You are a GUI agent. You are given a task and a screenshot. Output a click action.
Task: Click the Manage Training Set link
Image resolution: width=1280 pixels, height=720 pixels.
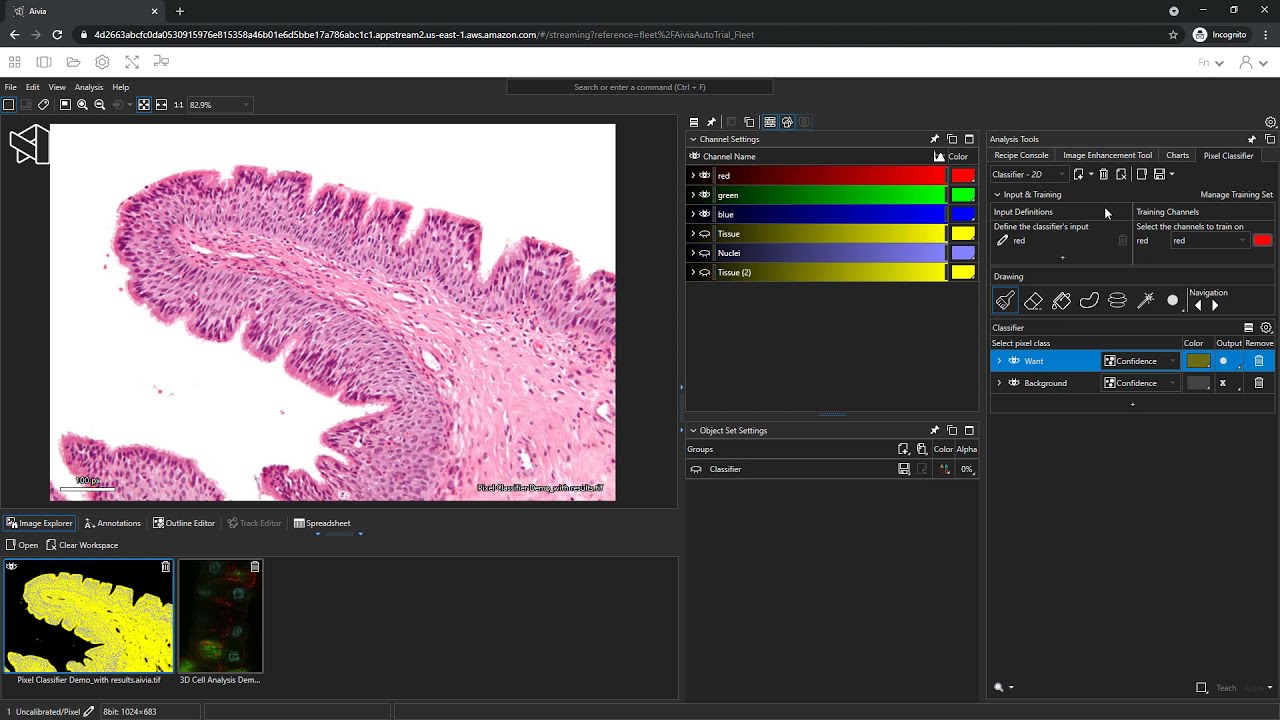(x=1236, y=195)
